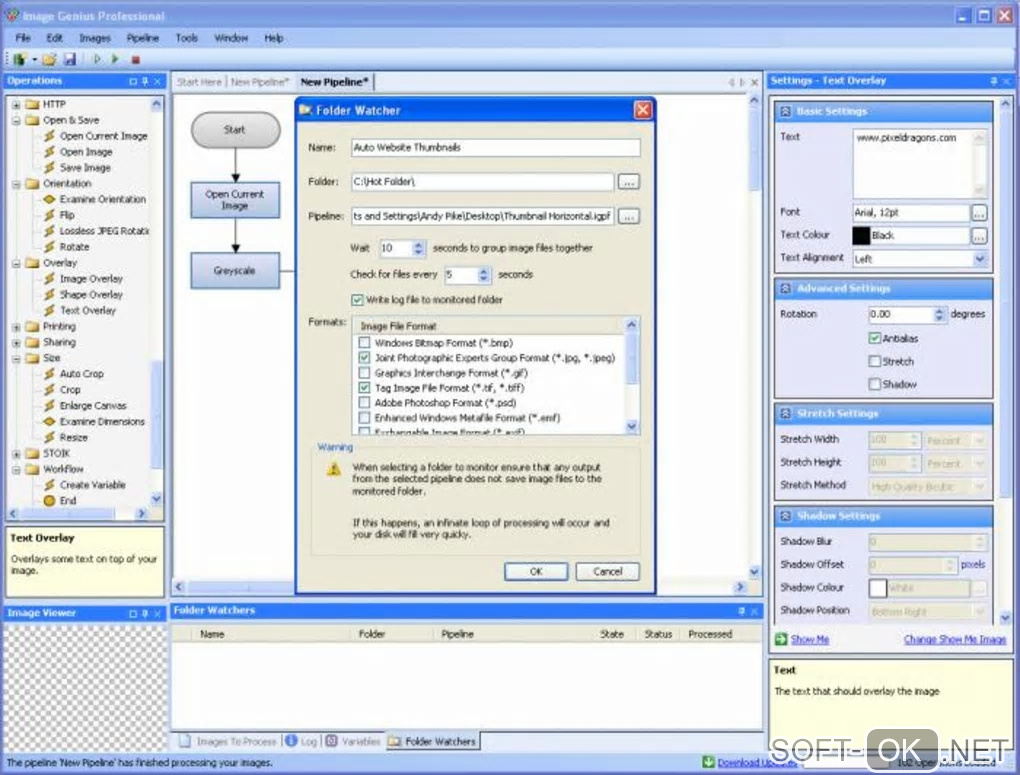The width and height of the screenshot is (1020, 775).
Task: Select the Image Overlay operation
Action: coord(91,279)
